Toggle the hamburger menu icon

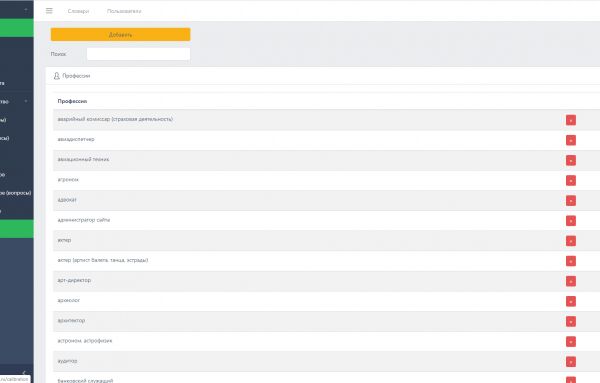coord(49,11)
